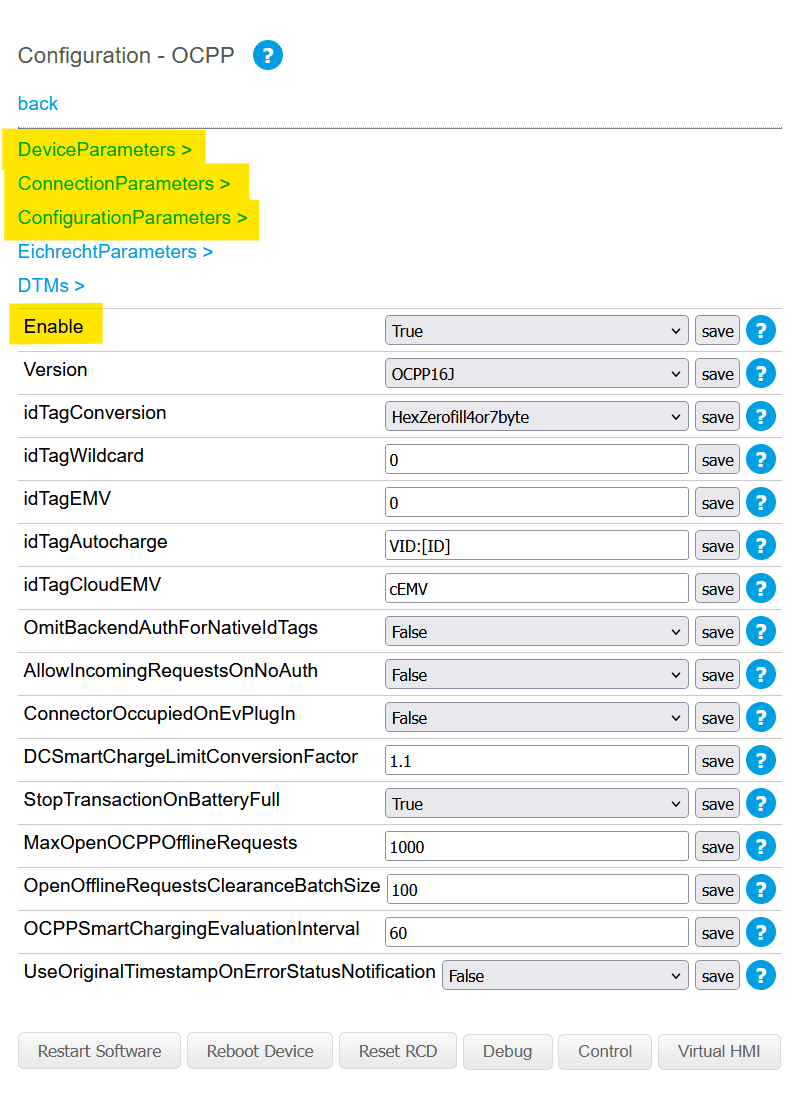
Task: Save the idTagWildcard value
Action: (717, 460)
